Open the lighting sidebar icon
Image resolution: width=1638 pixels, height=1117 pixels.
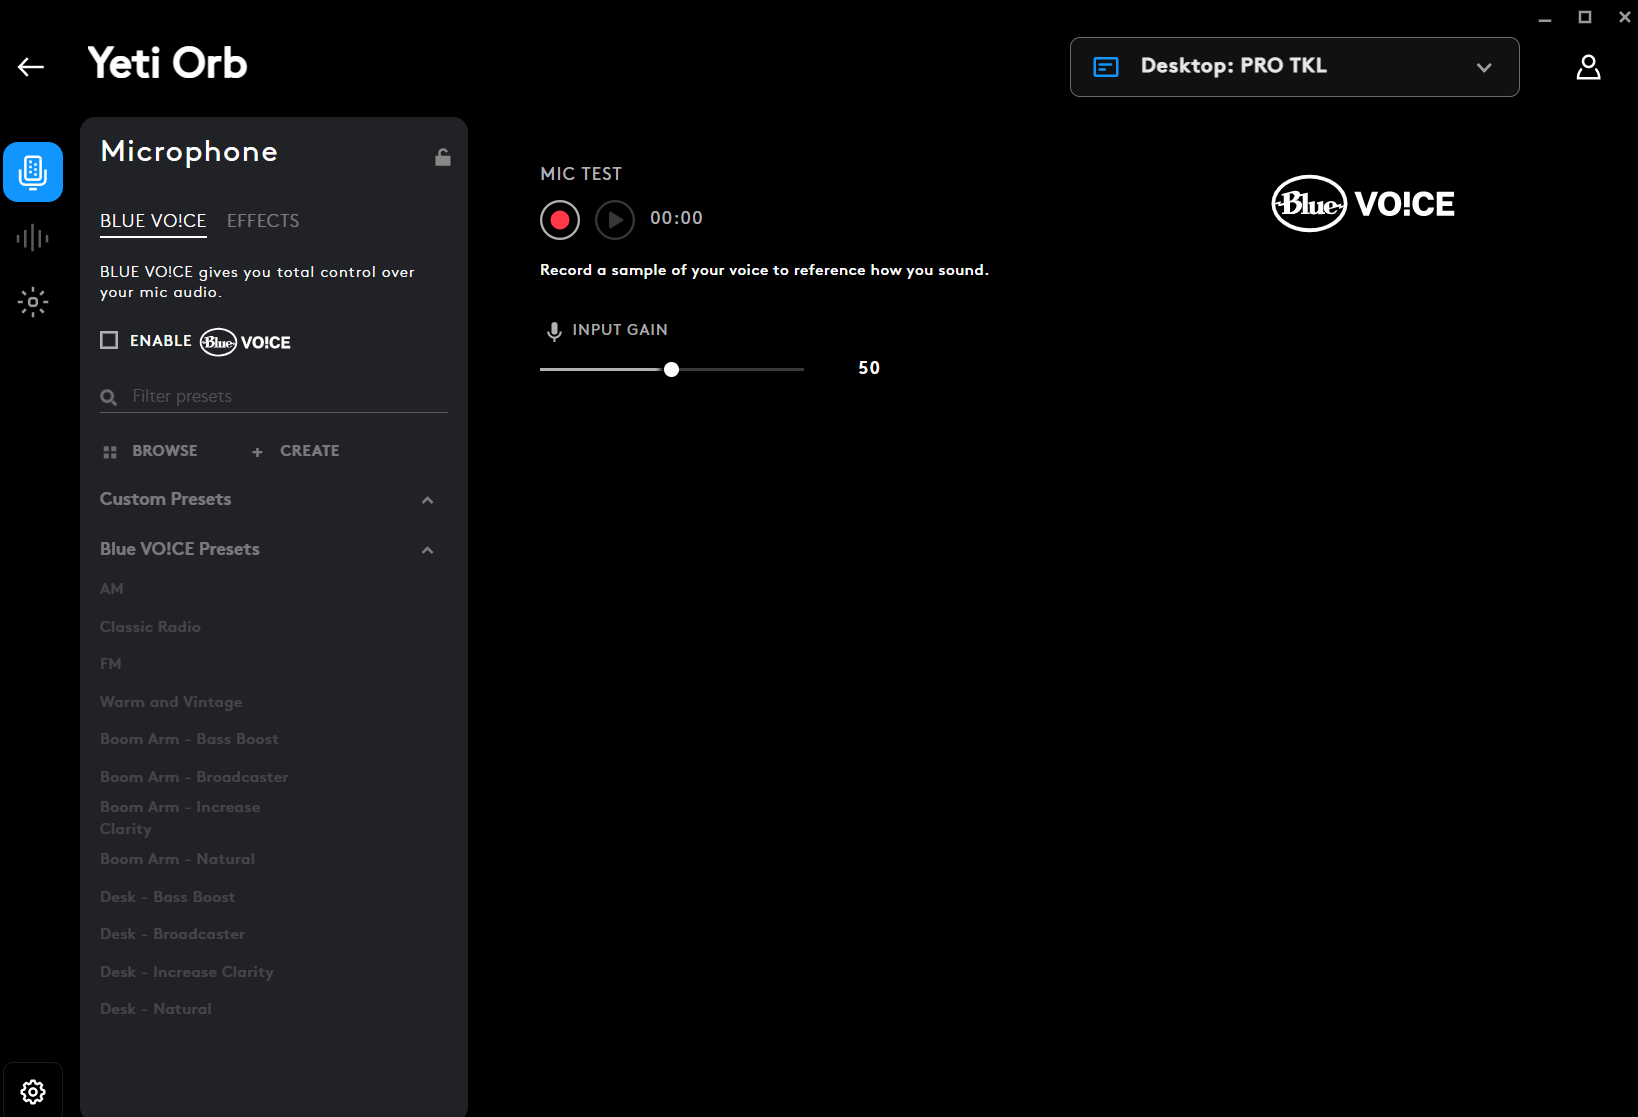33,302
